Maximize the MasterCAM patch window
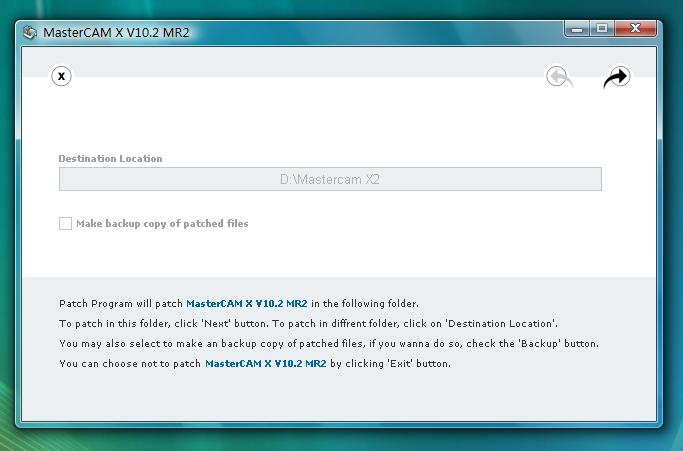The height and width of the screenshot is (451, 683). tap(602, 29)
